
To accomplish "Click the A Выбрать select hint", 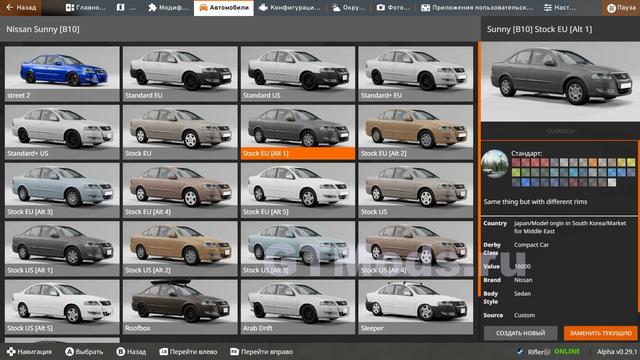I will point(84,351).
